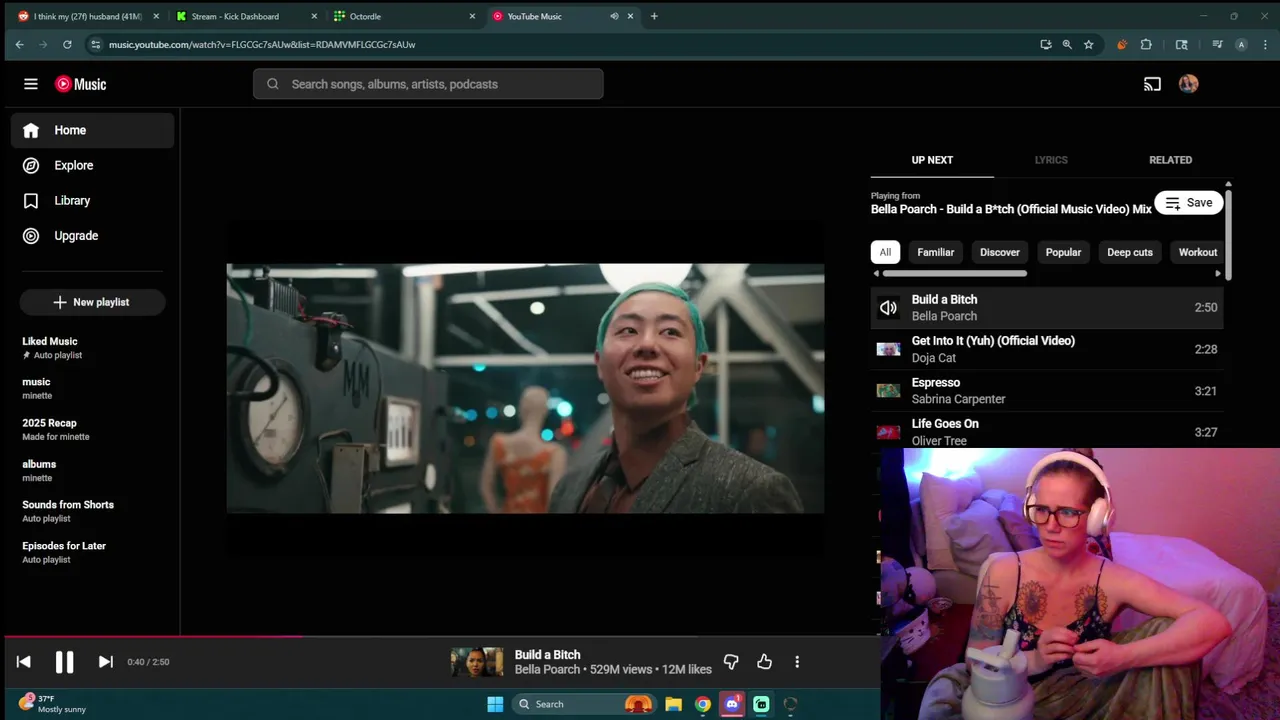
Task: Open the Upgrade sidebar item
Action: pyautogui.click(x=93, y=236)
